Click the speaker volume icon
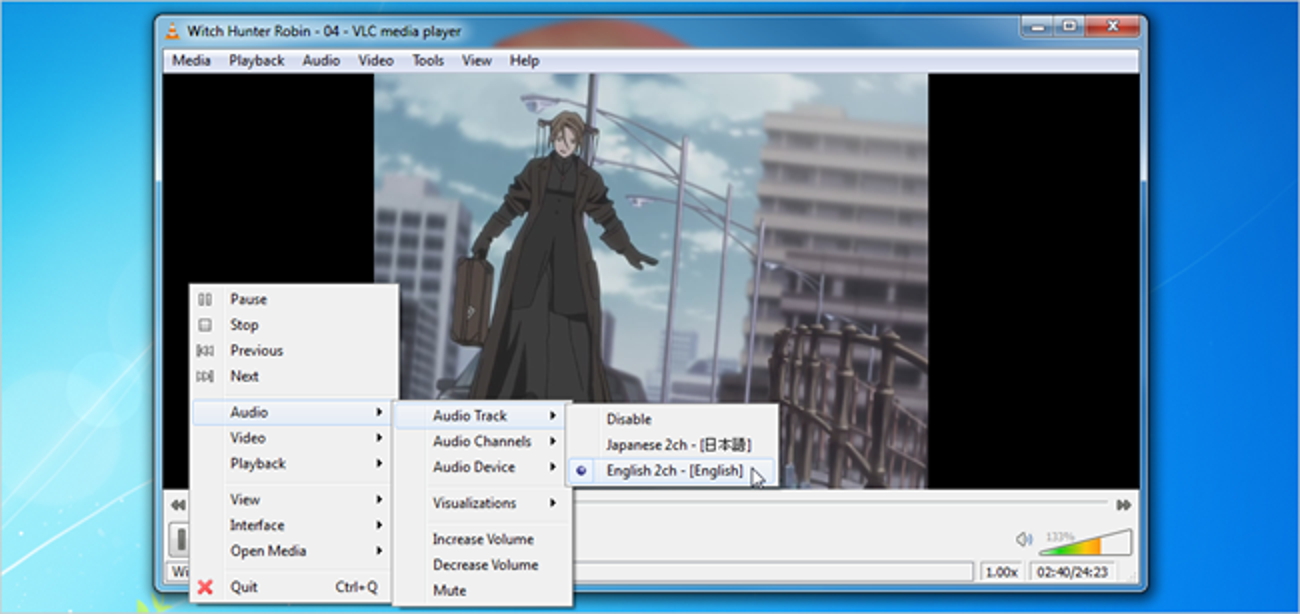The height and width of the screenshot is (614, 1300). point(1023,539)
